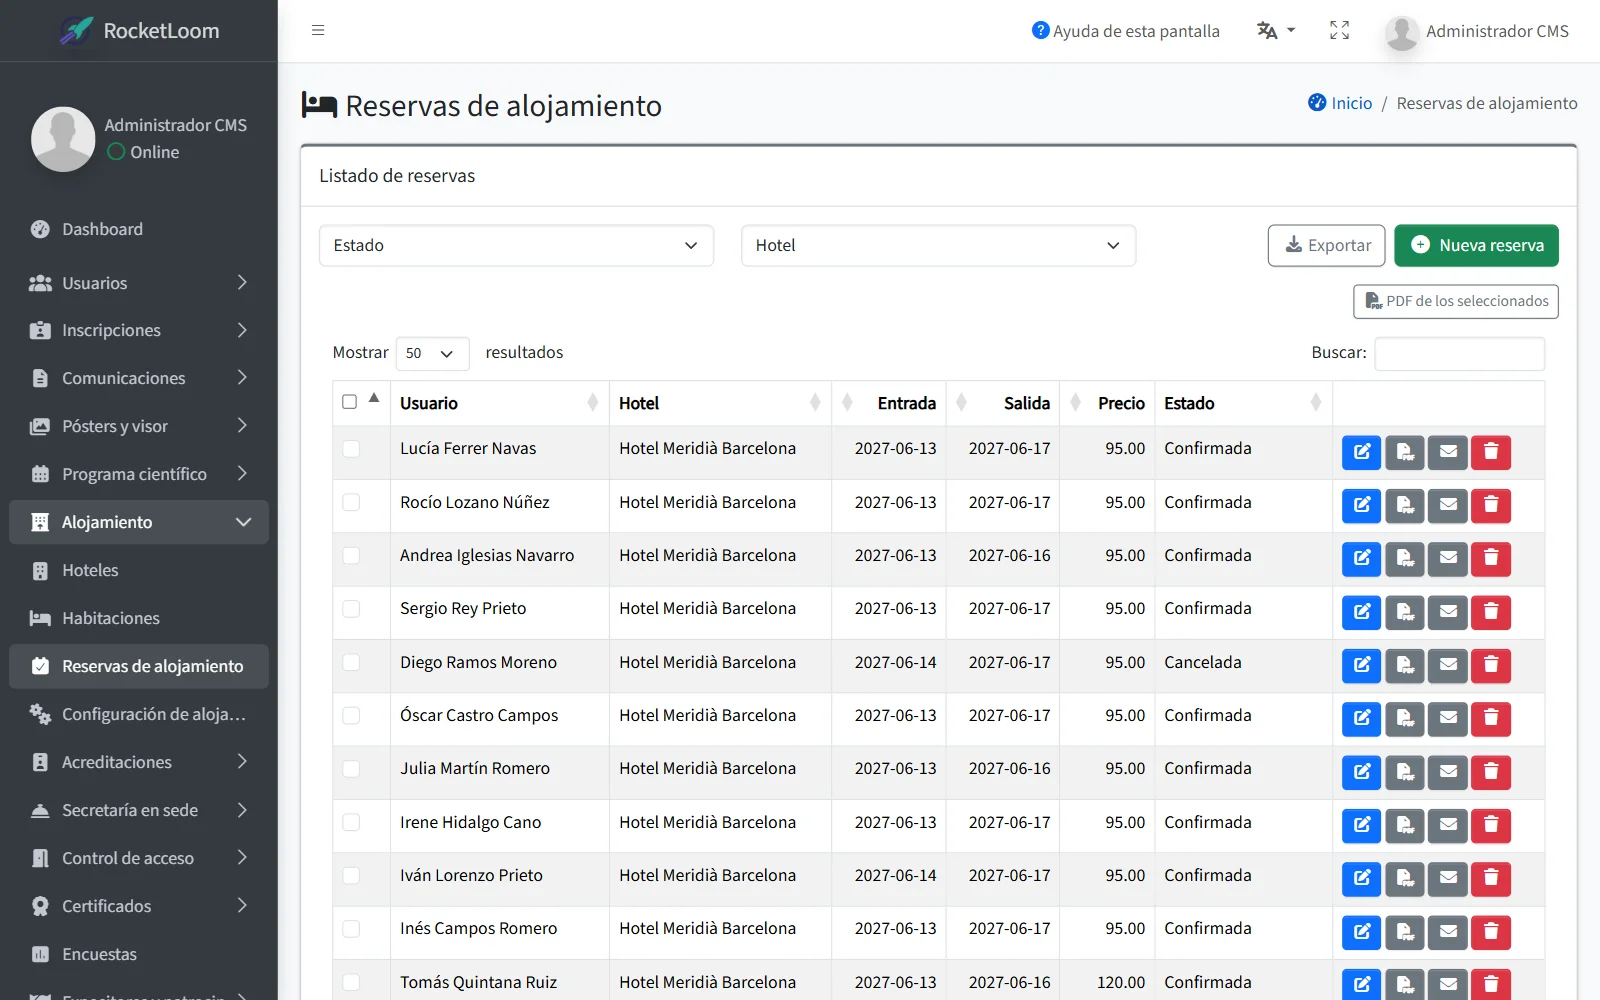Delete Sergio Rey Prieto reservation

(1490, 612)
